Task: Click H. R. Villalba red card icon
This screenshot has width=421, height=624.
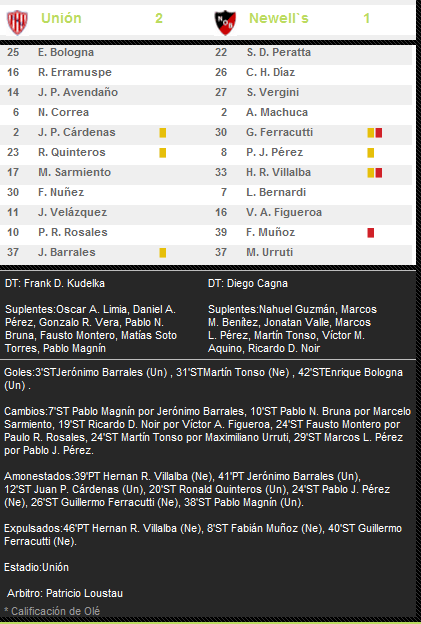Action: point(378,172)
